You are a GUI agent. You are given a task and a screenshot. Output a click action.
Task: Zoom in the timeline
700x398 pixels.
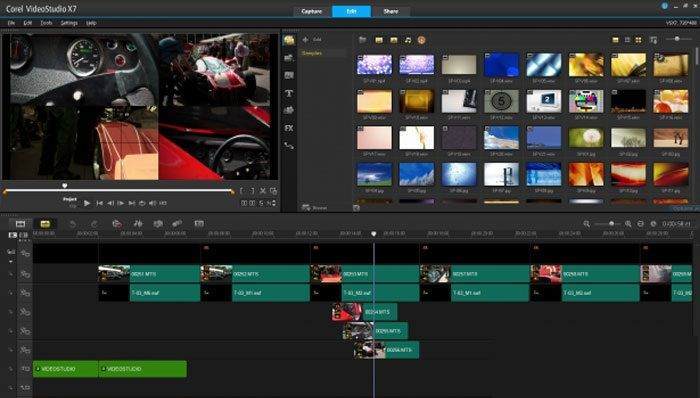tap(628, 224)
